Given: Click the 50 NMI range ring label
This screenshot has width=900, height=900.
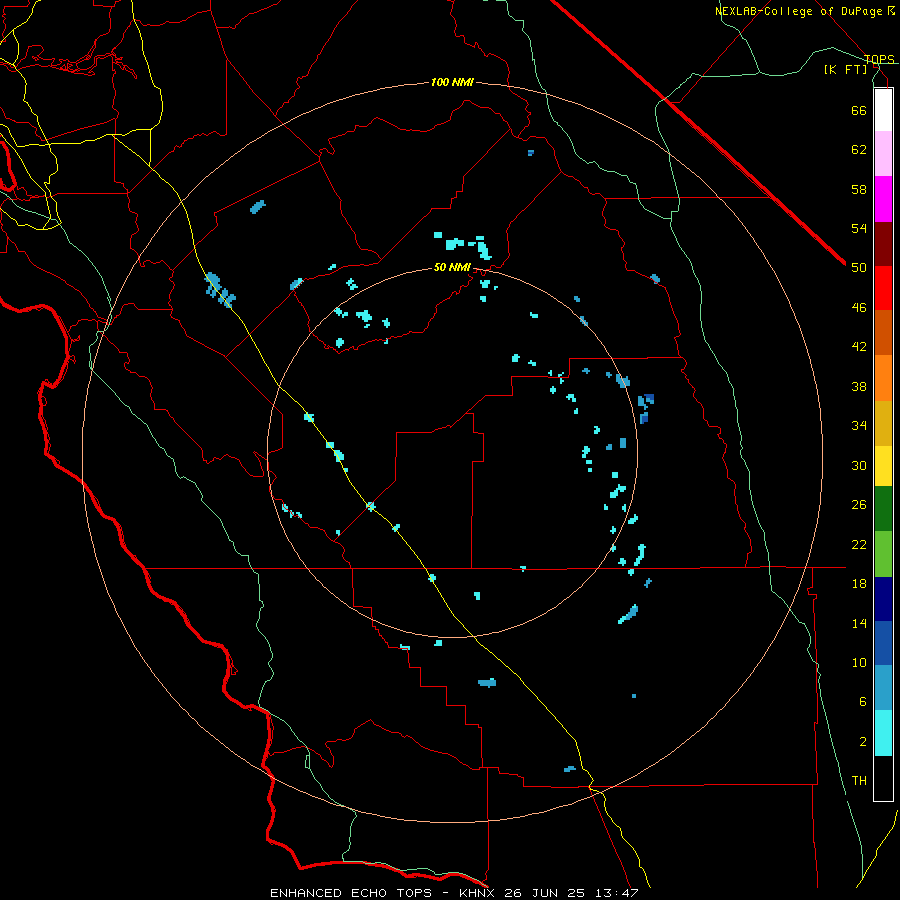Looking at the screenshot, I should 452,267.
